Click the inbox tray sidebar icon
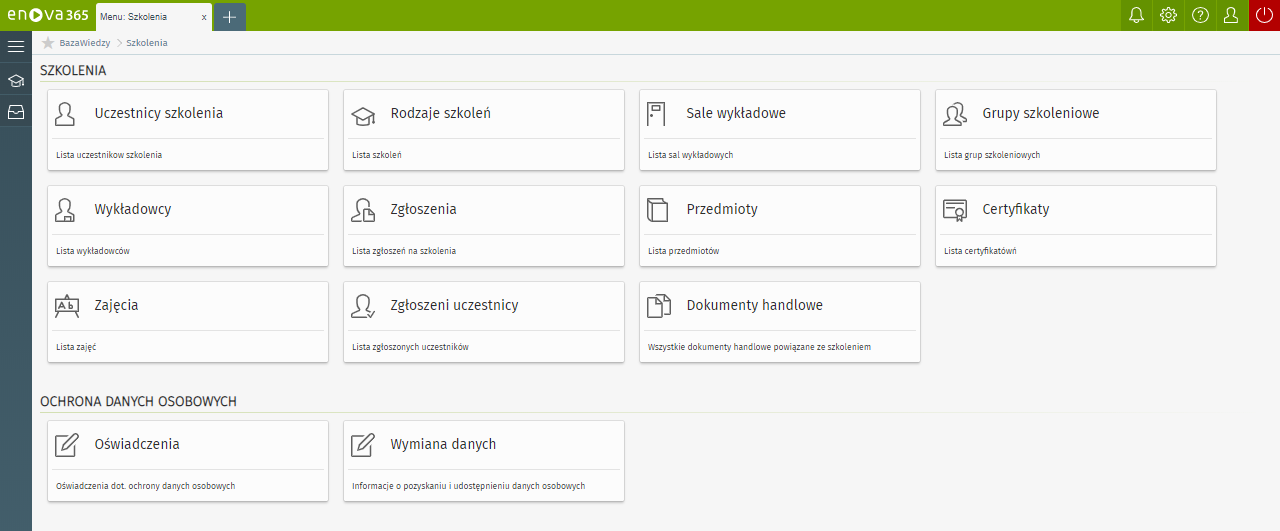 [16, 112]
